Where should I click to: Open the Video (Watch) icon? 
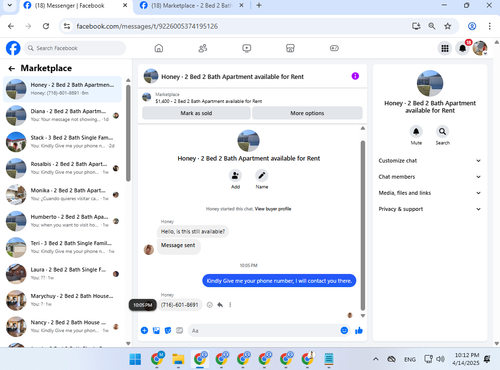(247, 48)
